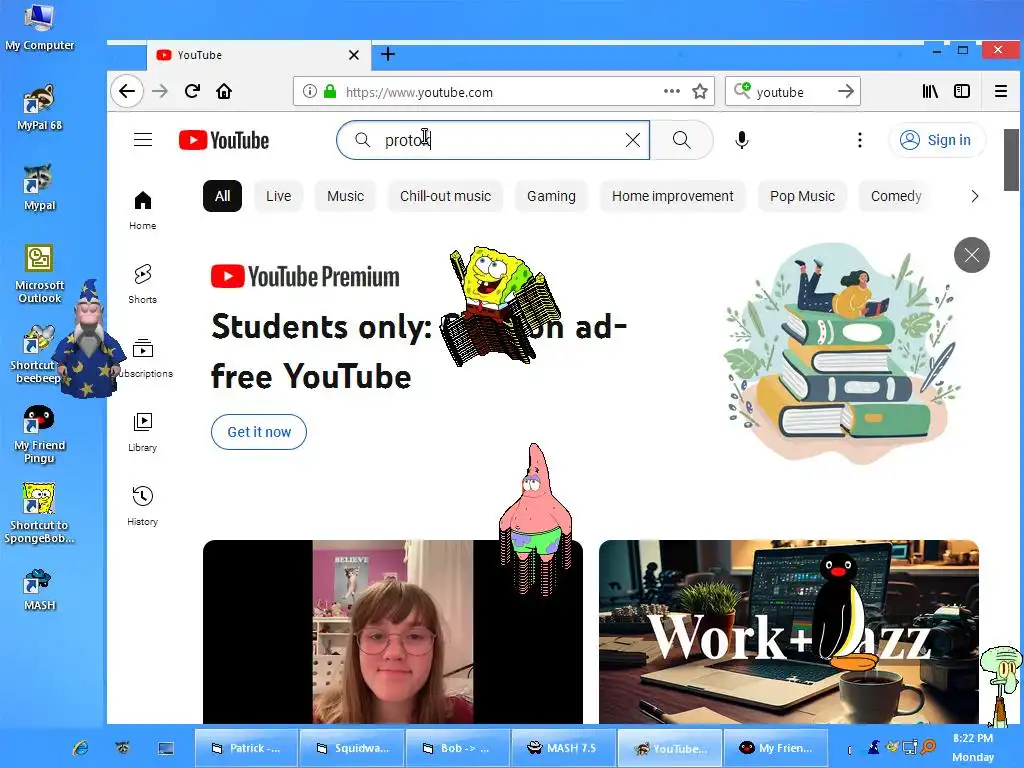The image size is (1024, 768).
Task: Open MASH desktop icon
Action: (39, 590)
